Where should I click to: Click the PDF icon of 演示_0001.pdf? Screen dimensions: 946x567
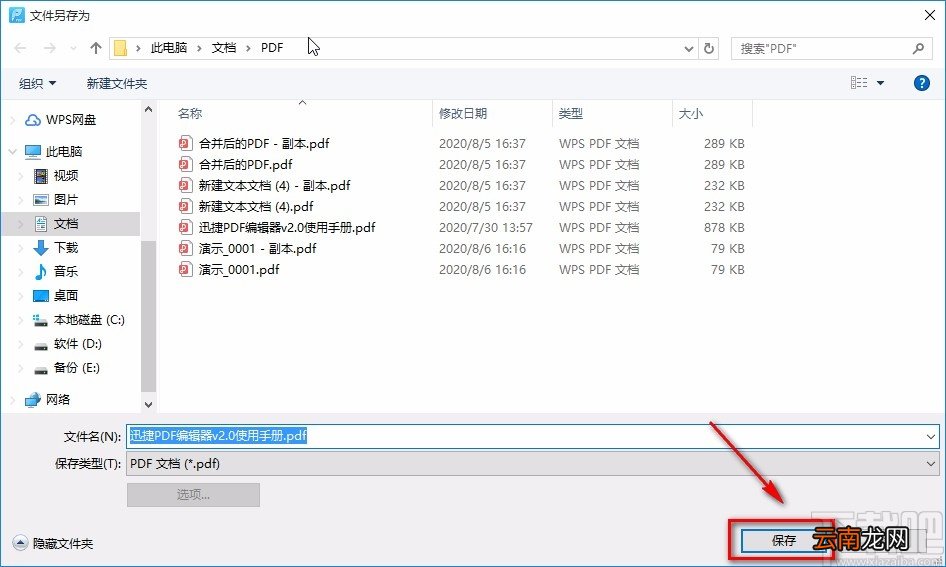[x=185, y=269]
